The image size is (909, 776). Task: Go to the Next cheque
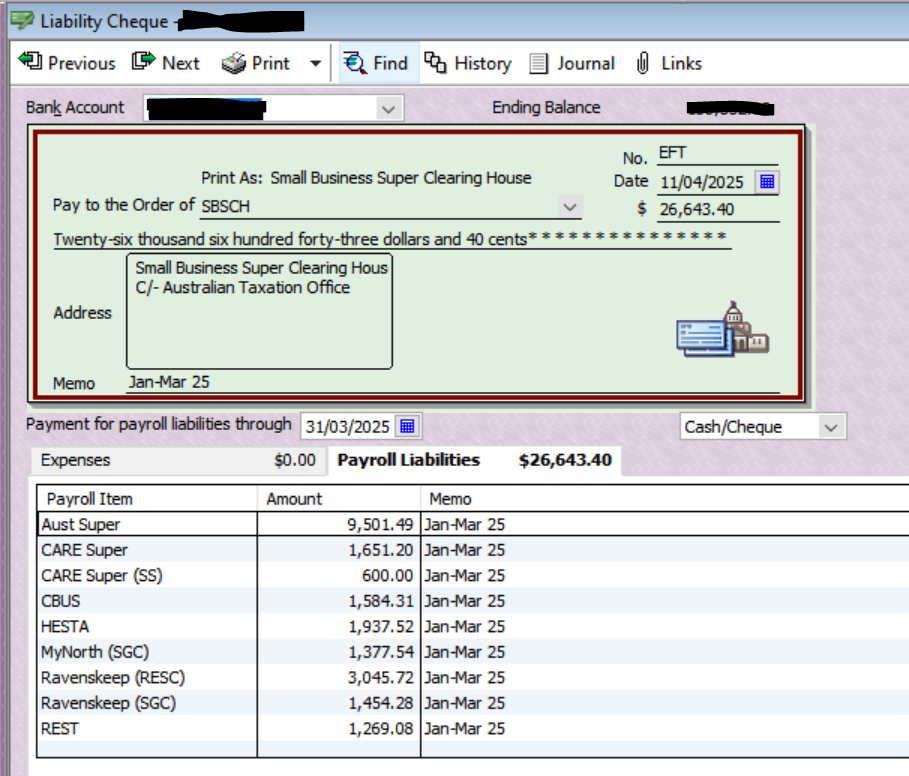(166, 63)
